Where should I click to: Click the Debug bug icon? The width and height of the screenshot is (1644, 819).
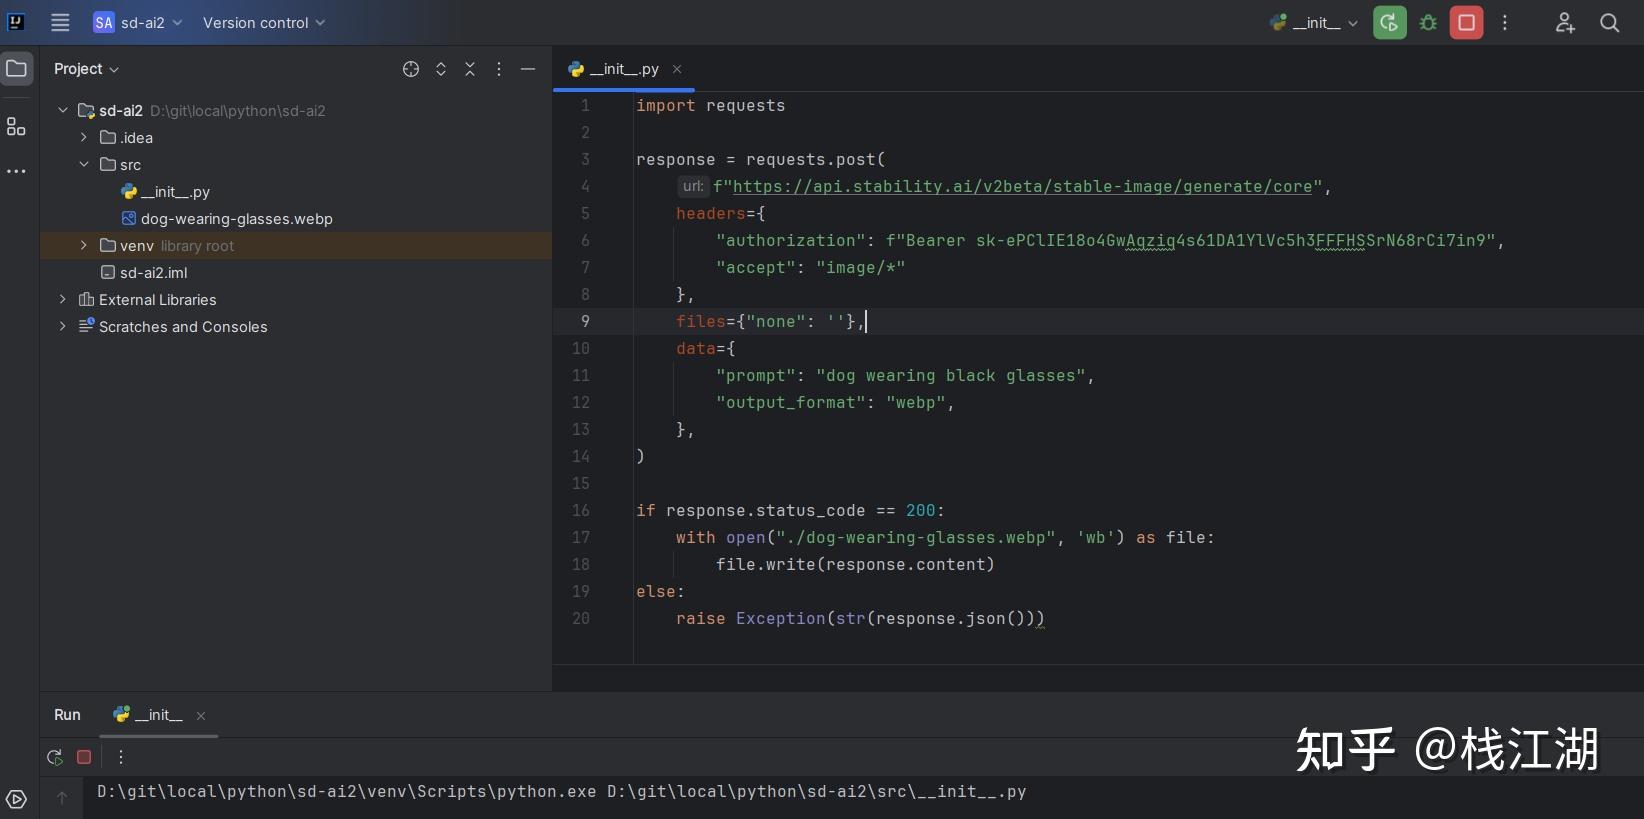pyautogui.click(x=1428, y=23)
